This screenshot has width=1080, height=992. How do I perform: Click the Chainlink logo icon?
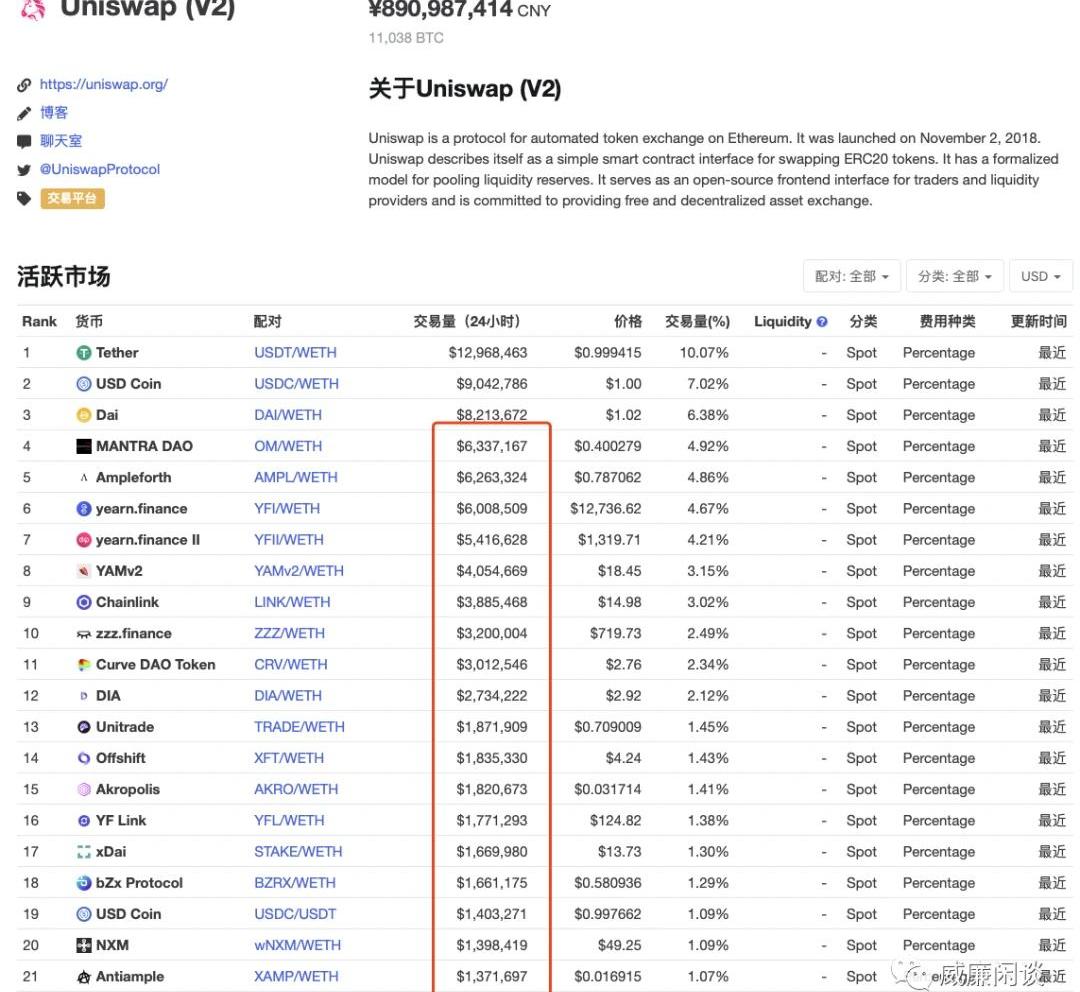tap(84, 603)
